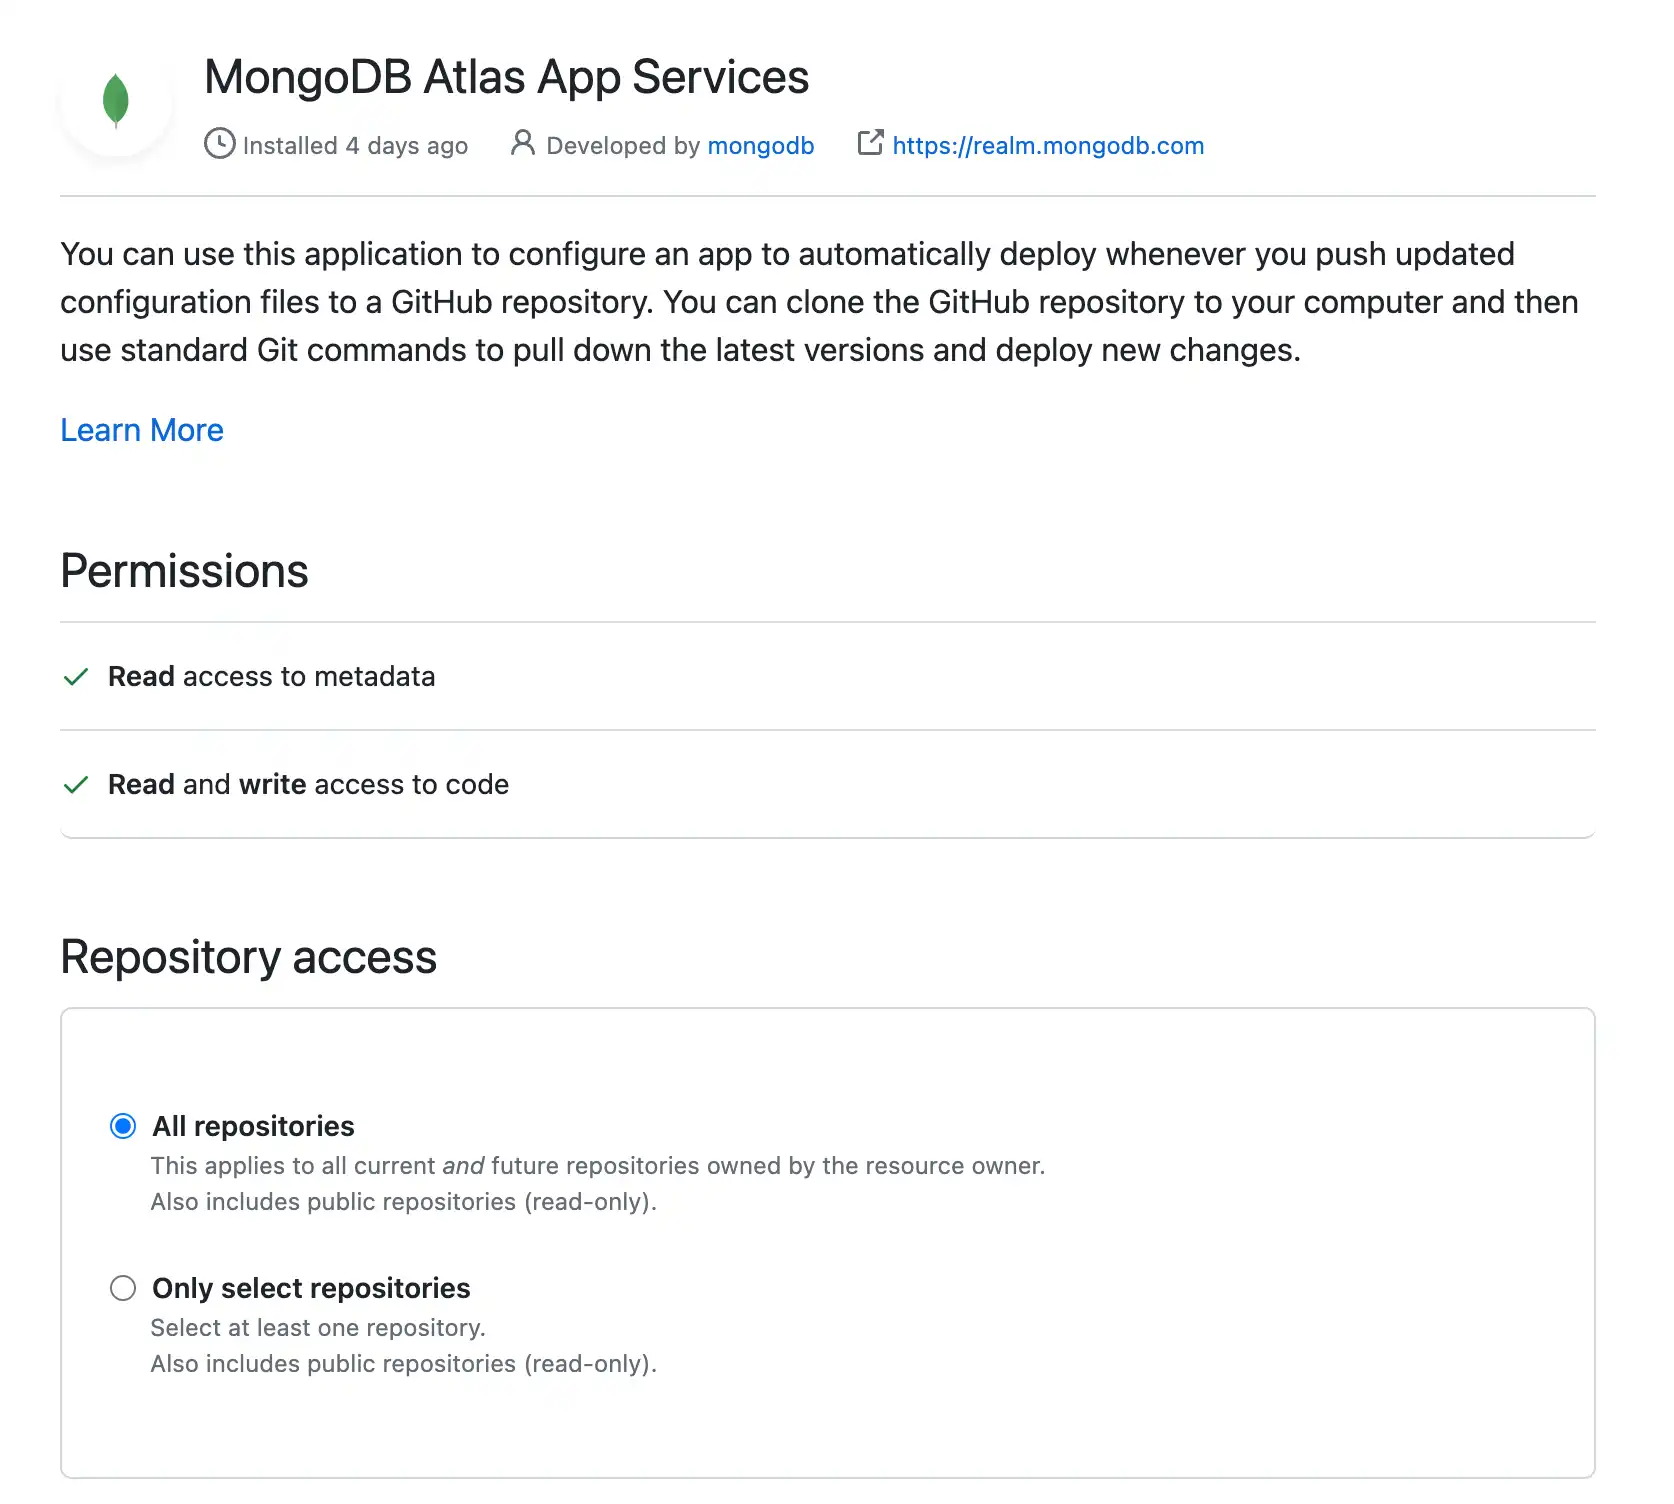The width and height of the screenshot is (1674, 1504).
Task: Click the MongoDB app icon in the header
Action: pyautogui.click(x=115, y=98)
